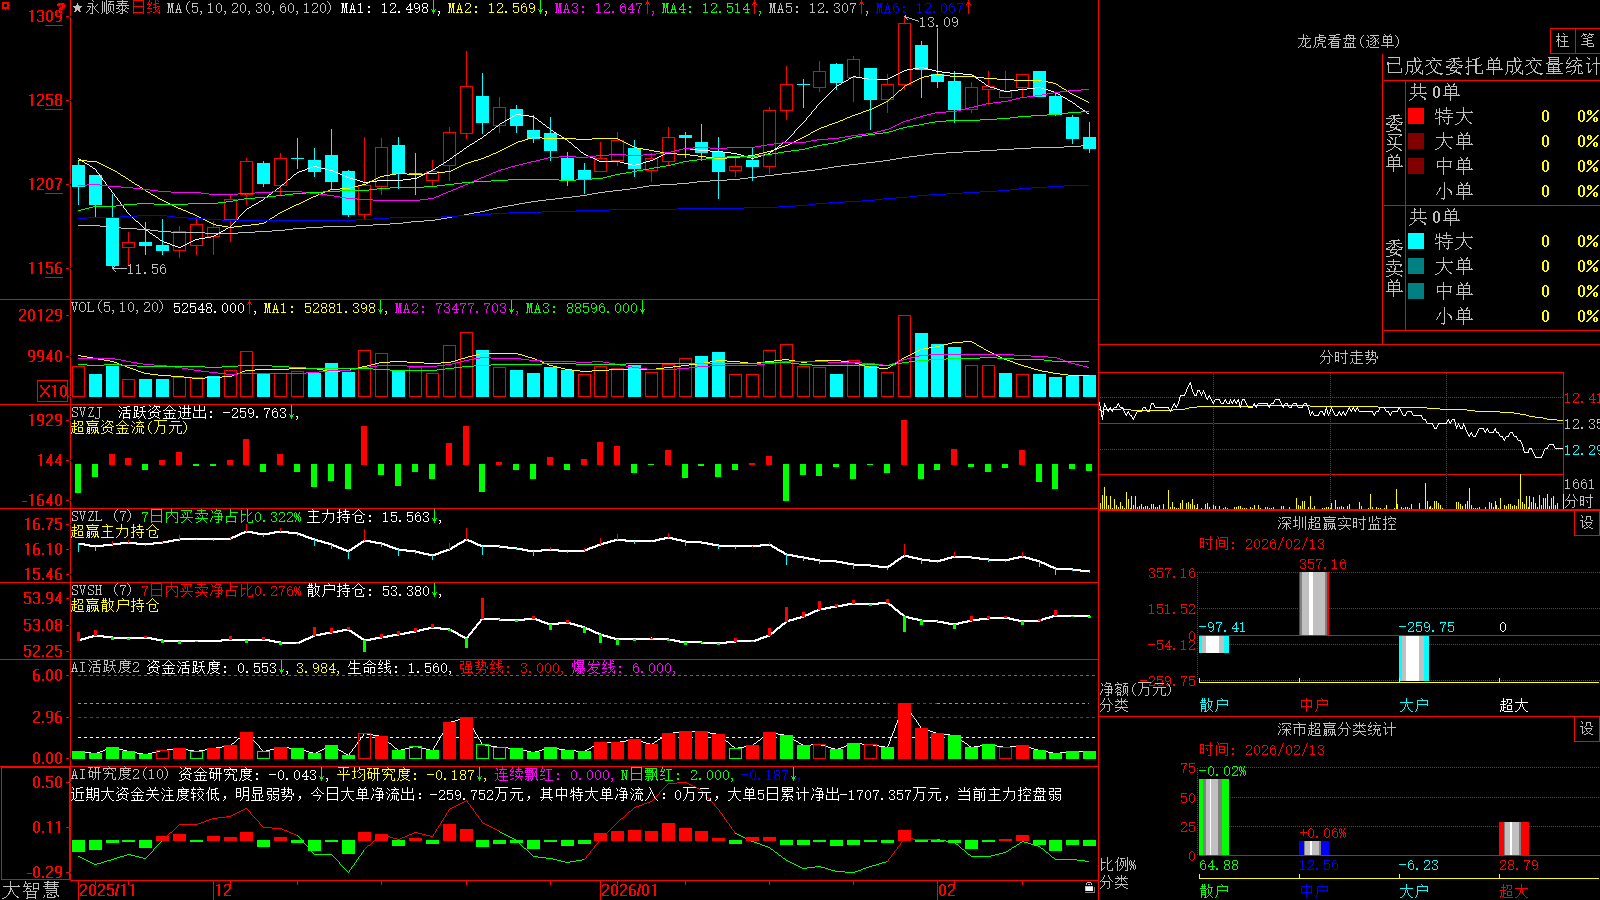Screen dimensions: 1600x900
Task: Click the dark red 大单 buy-order swatch
Action: pos(1416,141)
